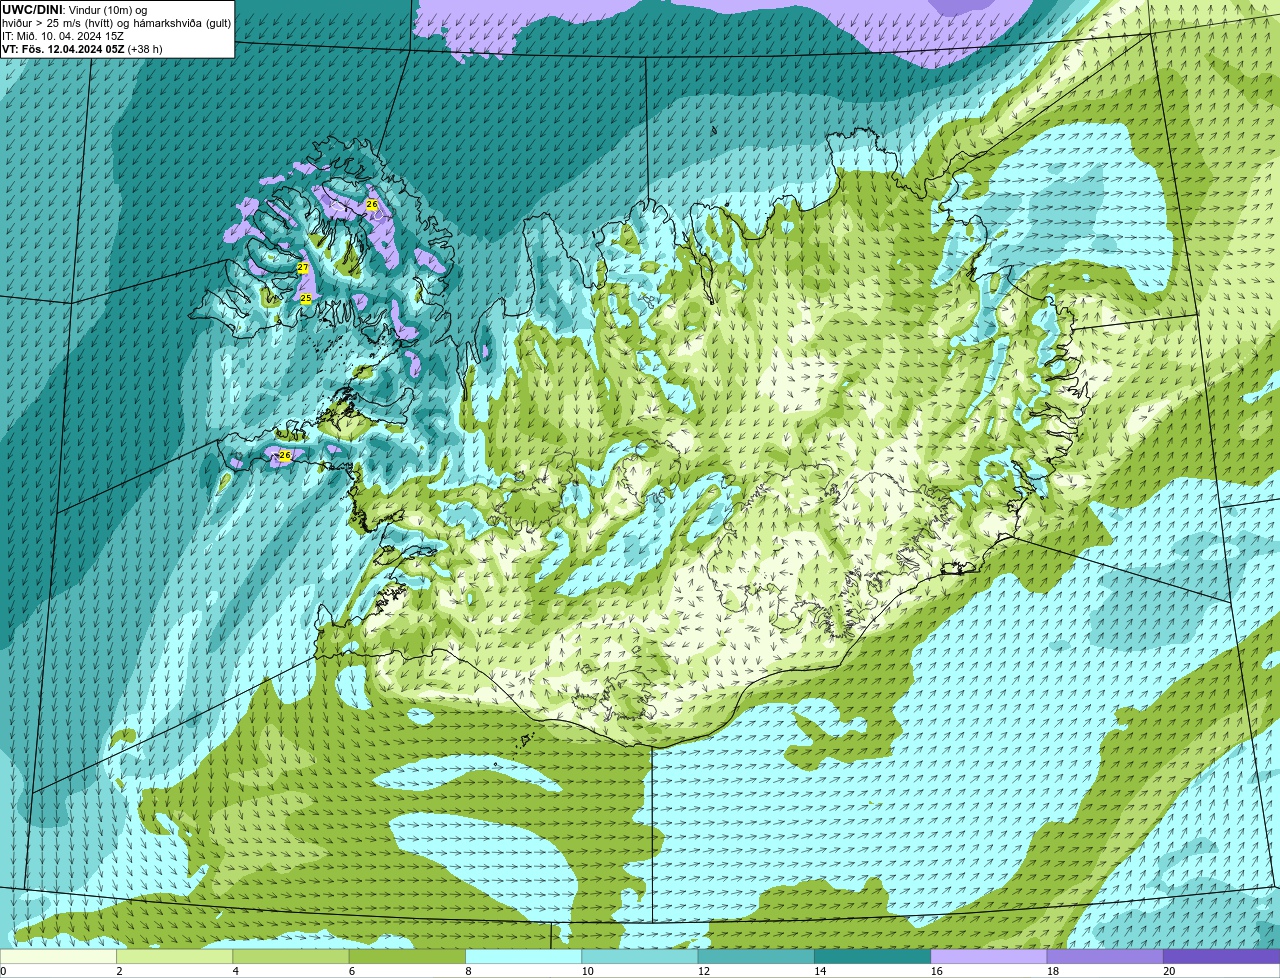The image size is (1280, 978).
Task: Pick the 12–14 m/s teal swatch
Action: click(757, 956)
